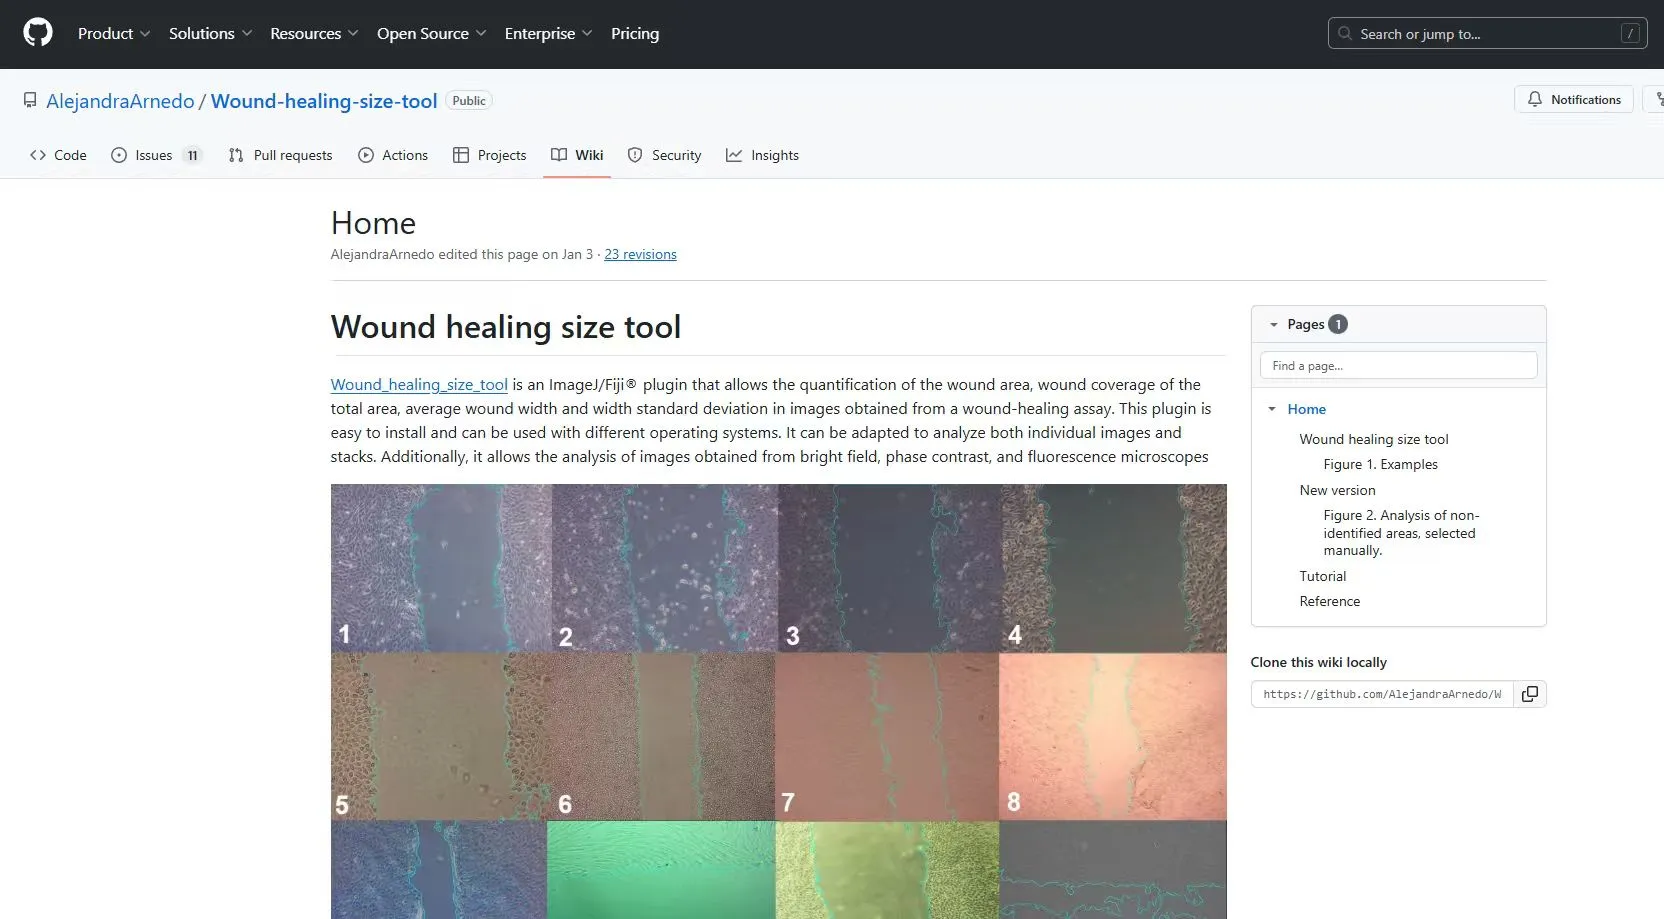Open example image number 8

[x=1113, y=737]
